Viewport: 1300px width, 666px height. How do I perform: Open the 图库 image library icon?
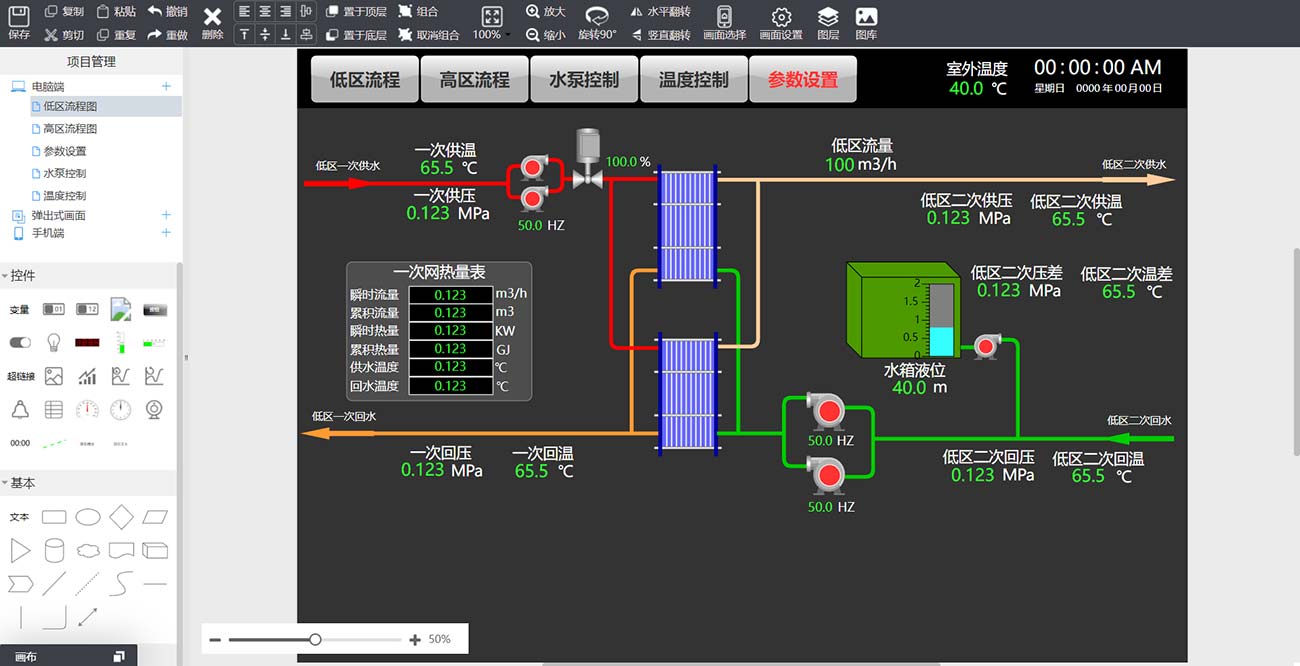866,17
